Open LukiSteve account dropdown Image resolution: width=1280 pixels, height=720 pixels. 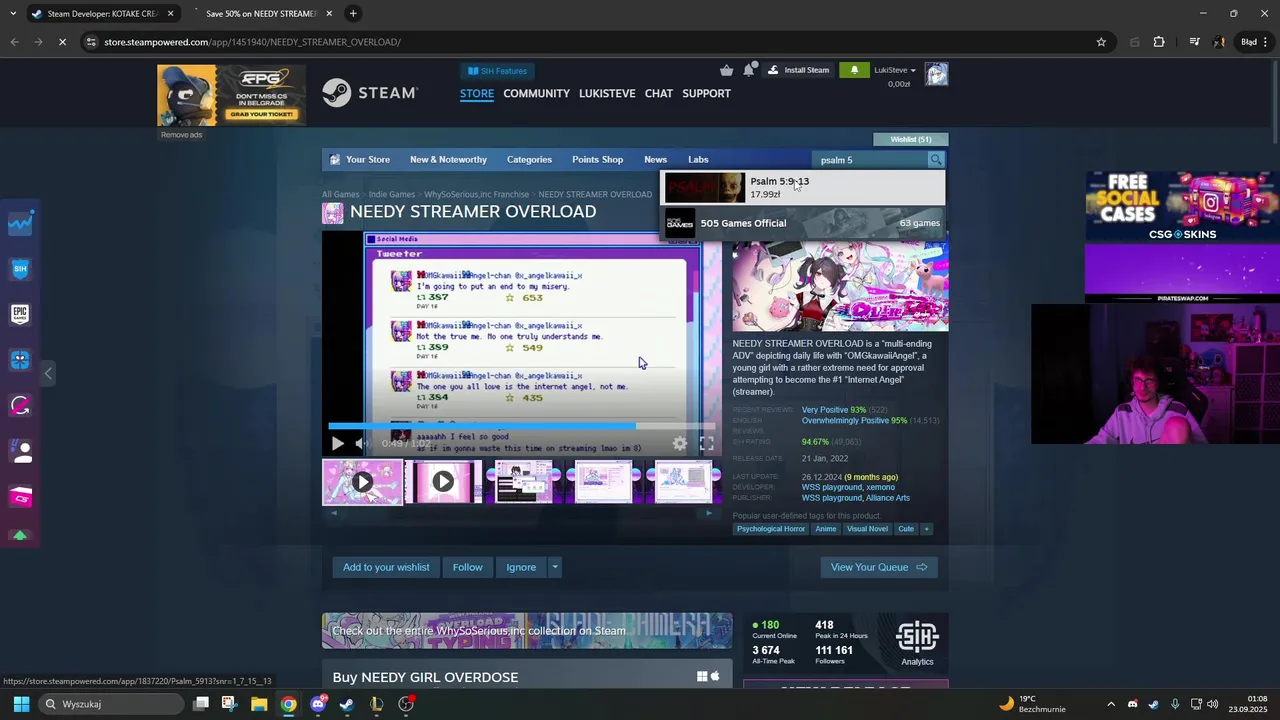tap(895, 70)
